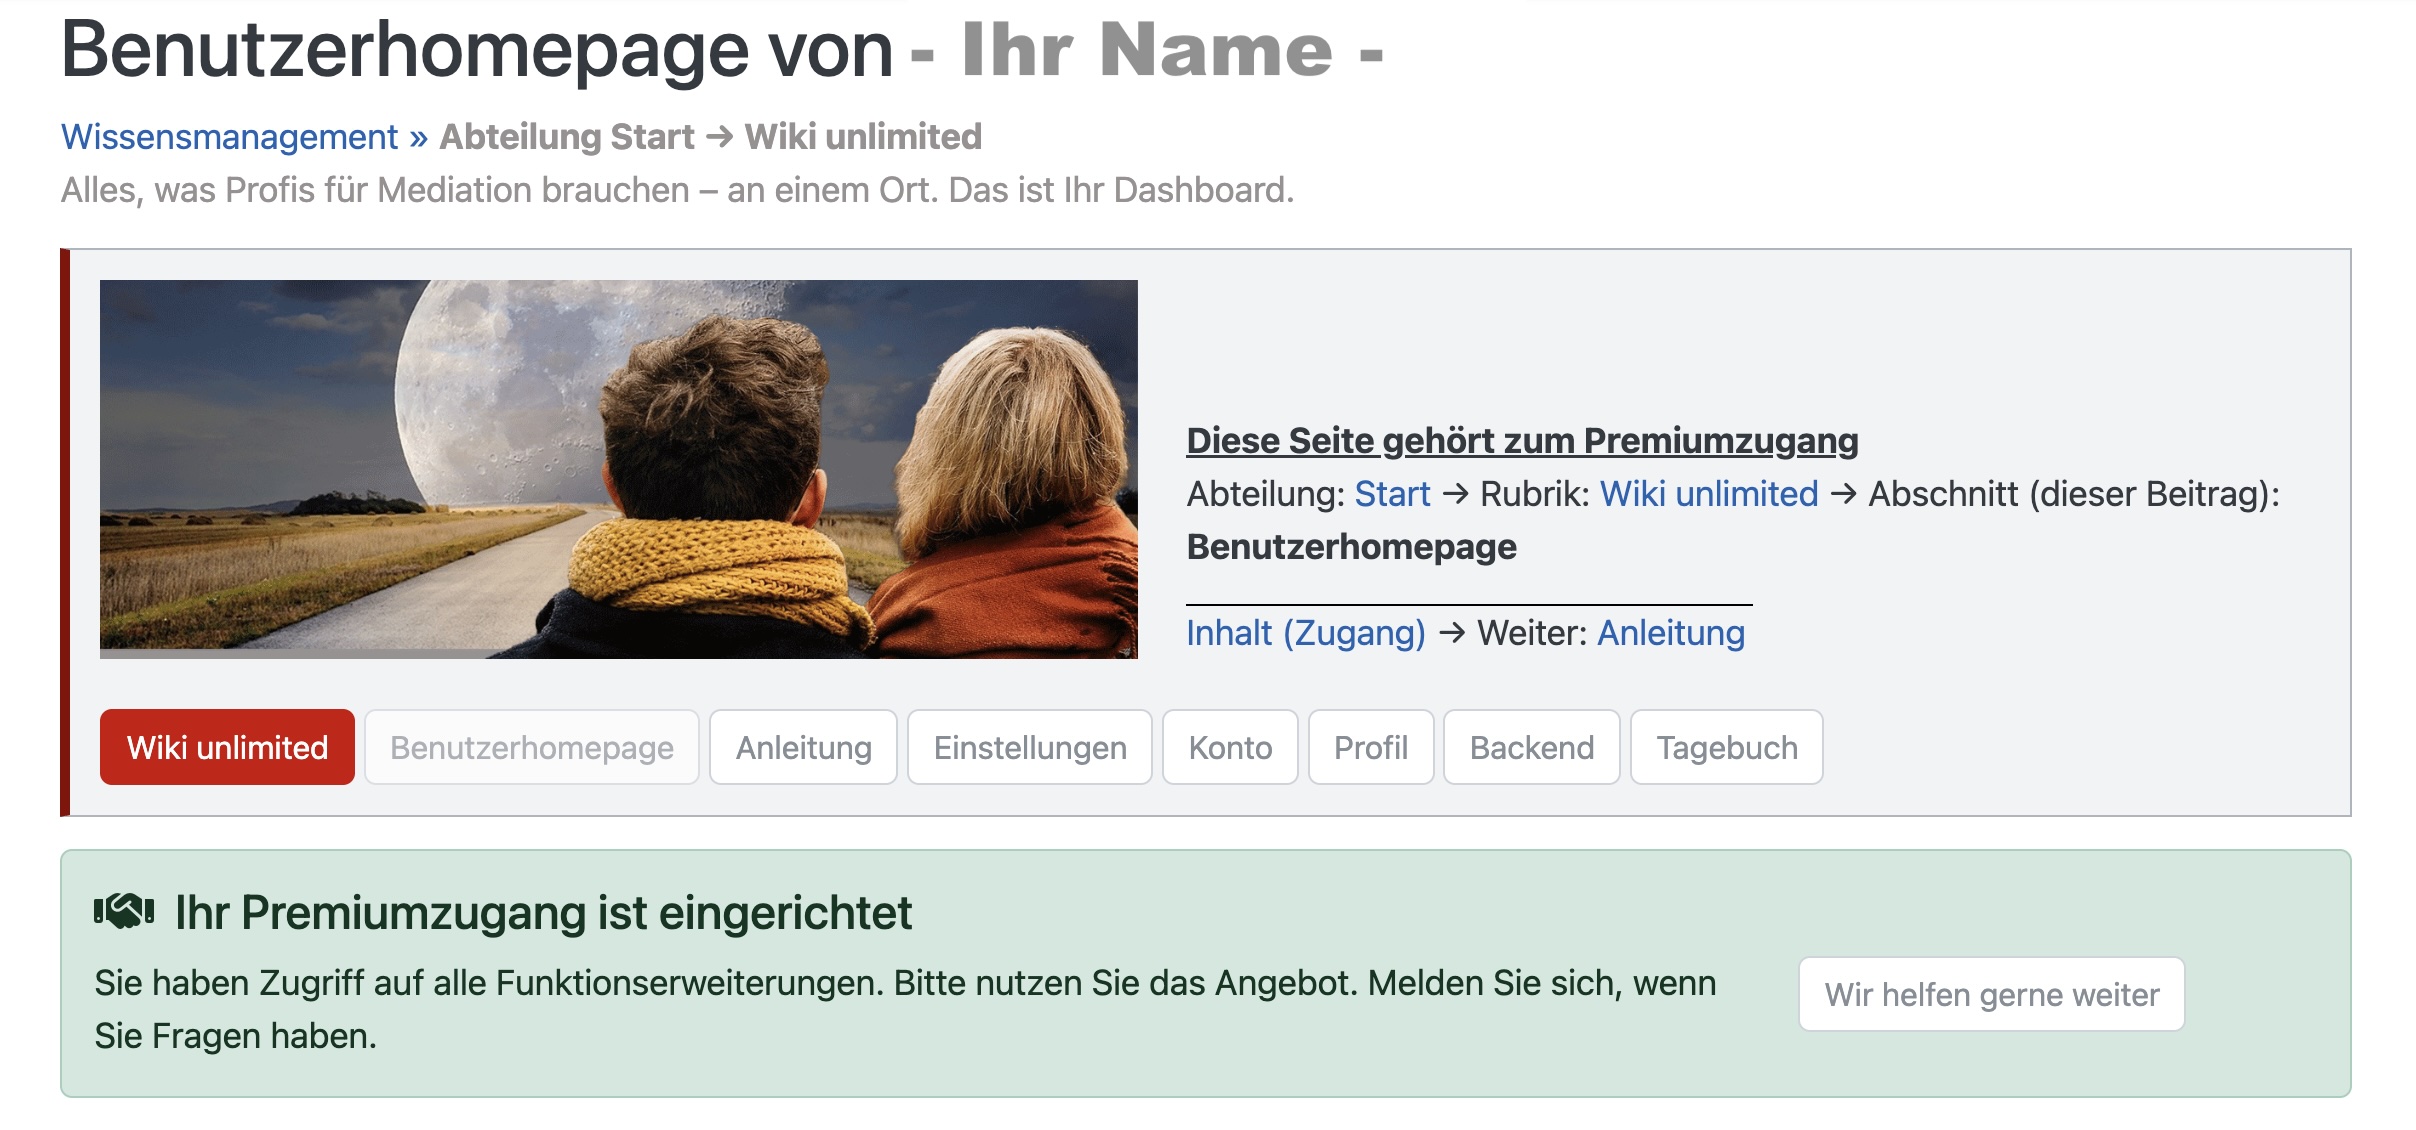Follow the Weiter: Anleitung link
The width and height of the screenshot is (2416, 1130).
[x=1670, y=633]
